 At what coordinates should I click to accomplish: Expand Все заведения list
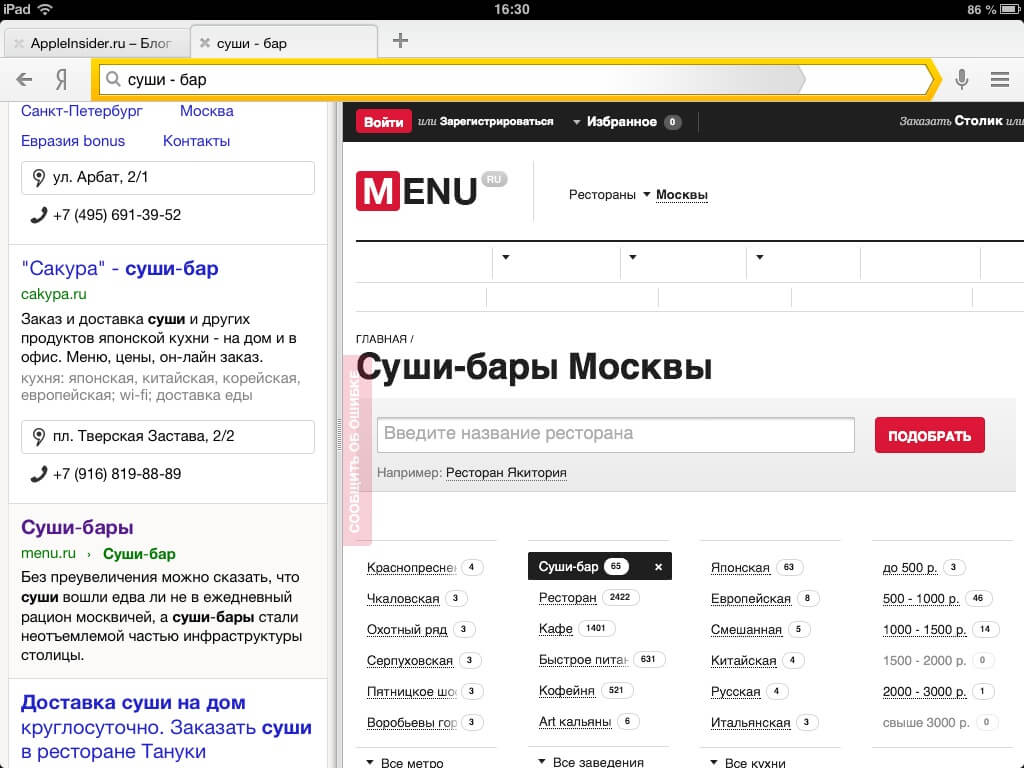point(591,761)
